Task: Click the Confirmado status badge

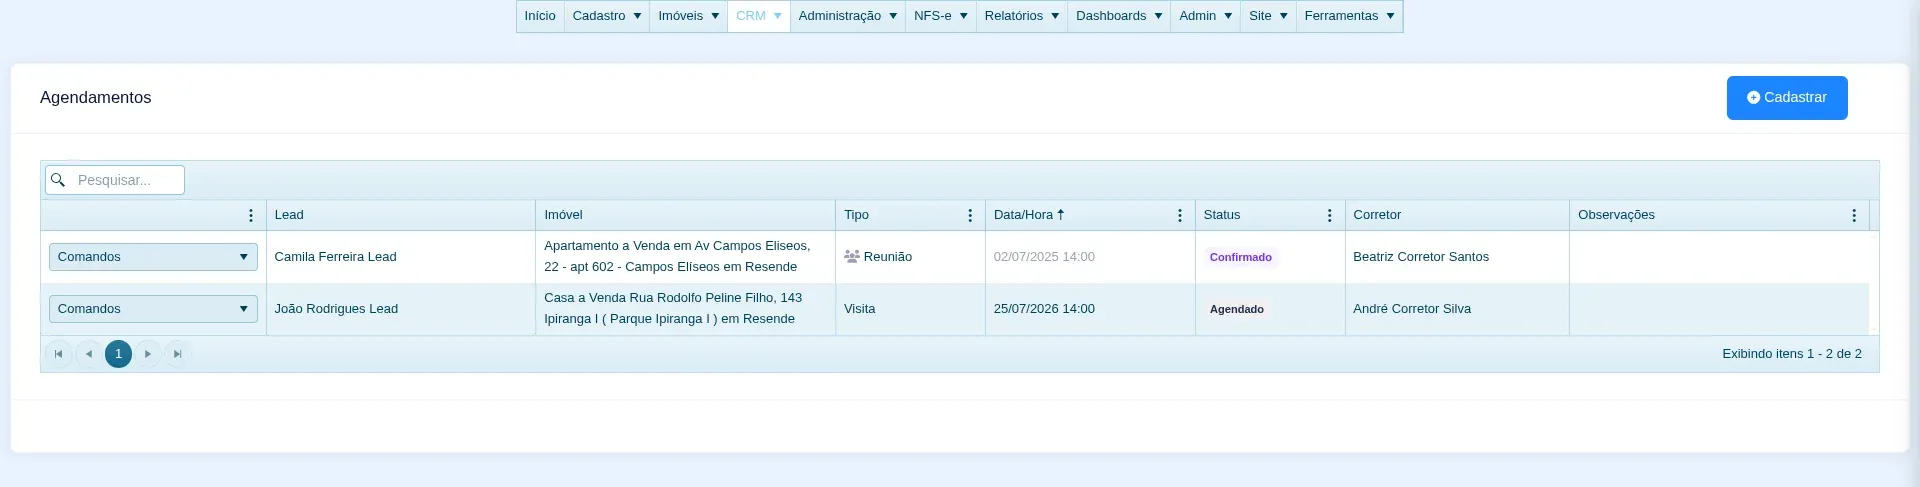Action: [x=1241, y=257]
